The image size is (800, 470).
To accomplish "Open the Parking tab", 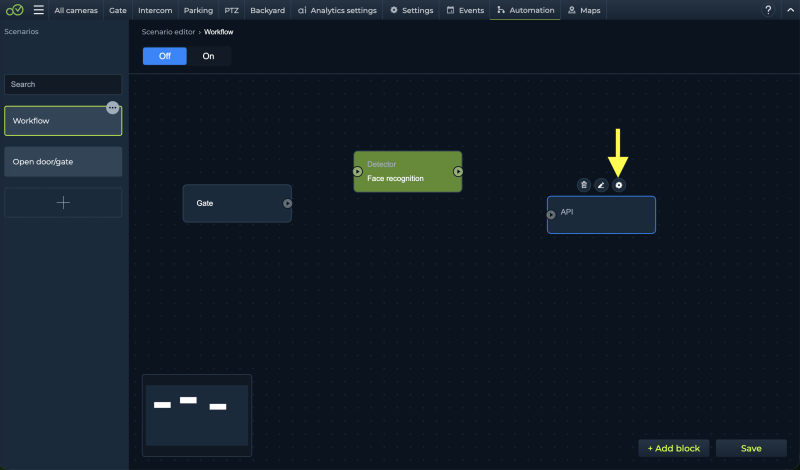I will 198,10.
